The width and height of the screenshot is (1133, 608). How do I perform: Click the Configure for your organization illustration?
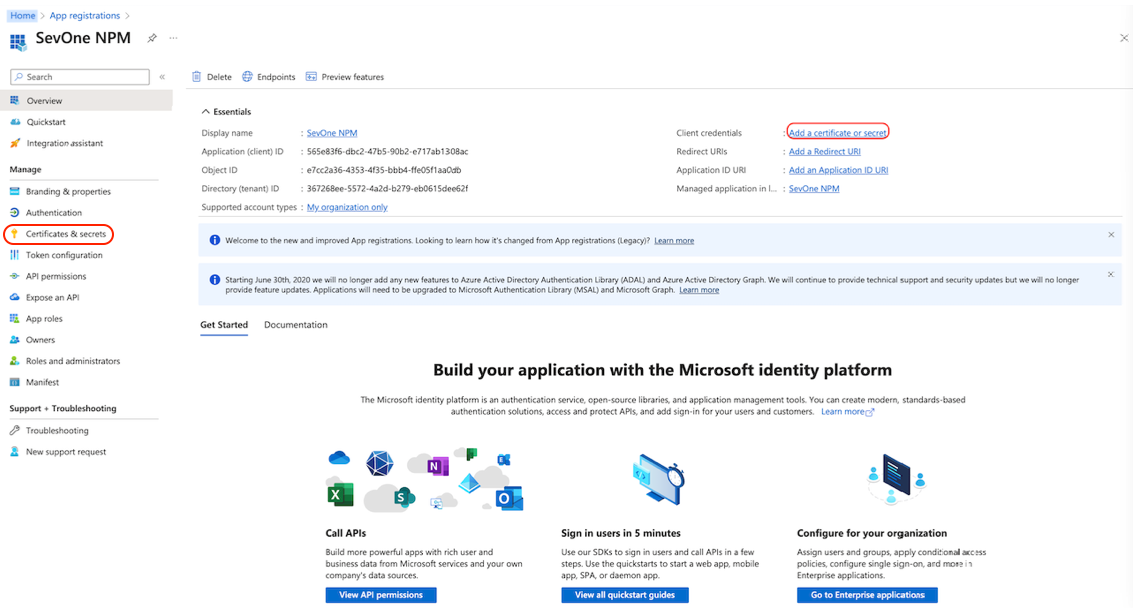pos(896,479)
